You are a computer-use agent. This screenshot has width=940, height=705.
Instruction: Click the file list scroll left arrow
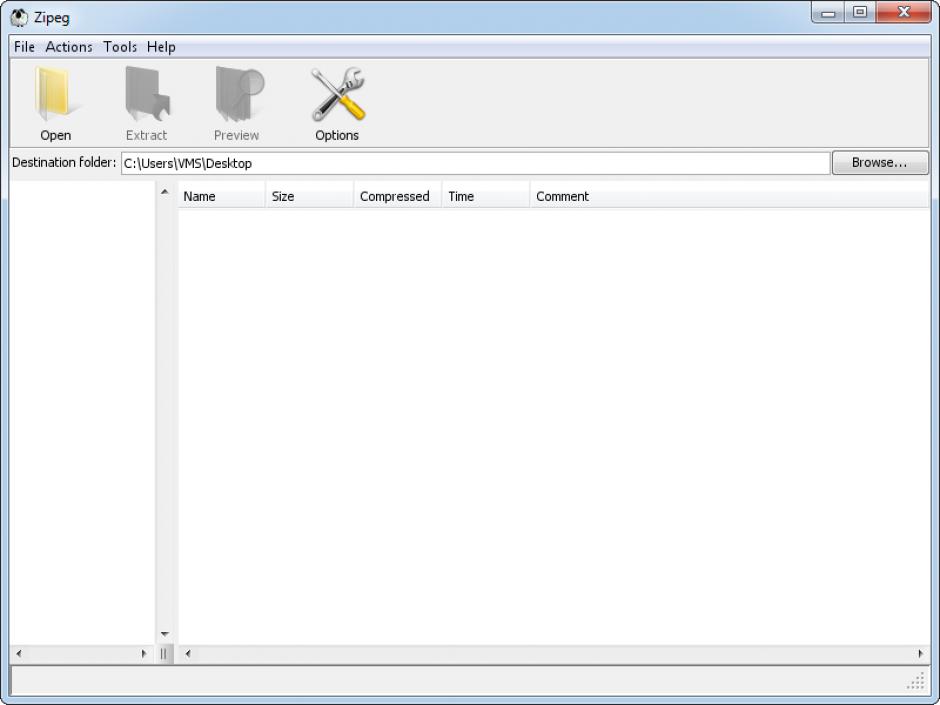pos(188,653)
